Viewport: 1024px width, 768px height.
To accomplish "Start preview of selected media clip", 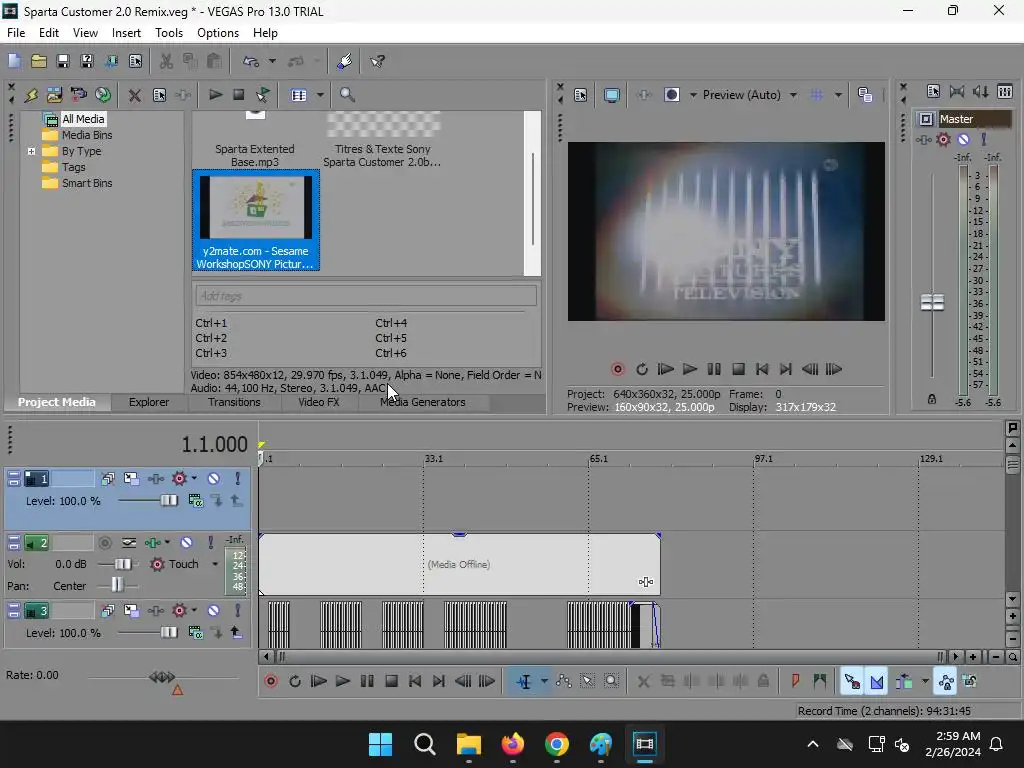I will coord(215,95).
